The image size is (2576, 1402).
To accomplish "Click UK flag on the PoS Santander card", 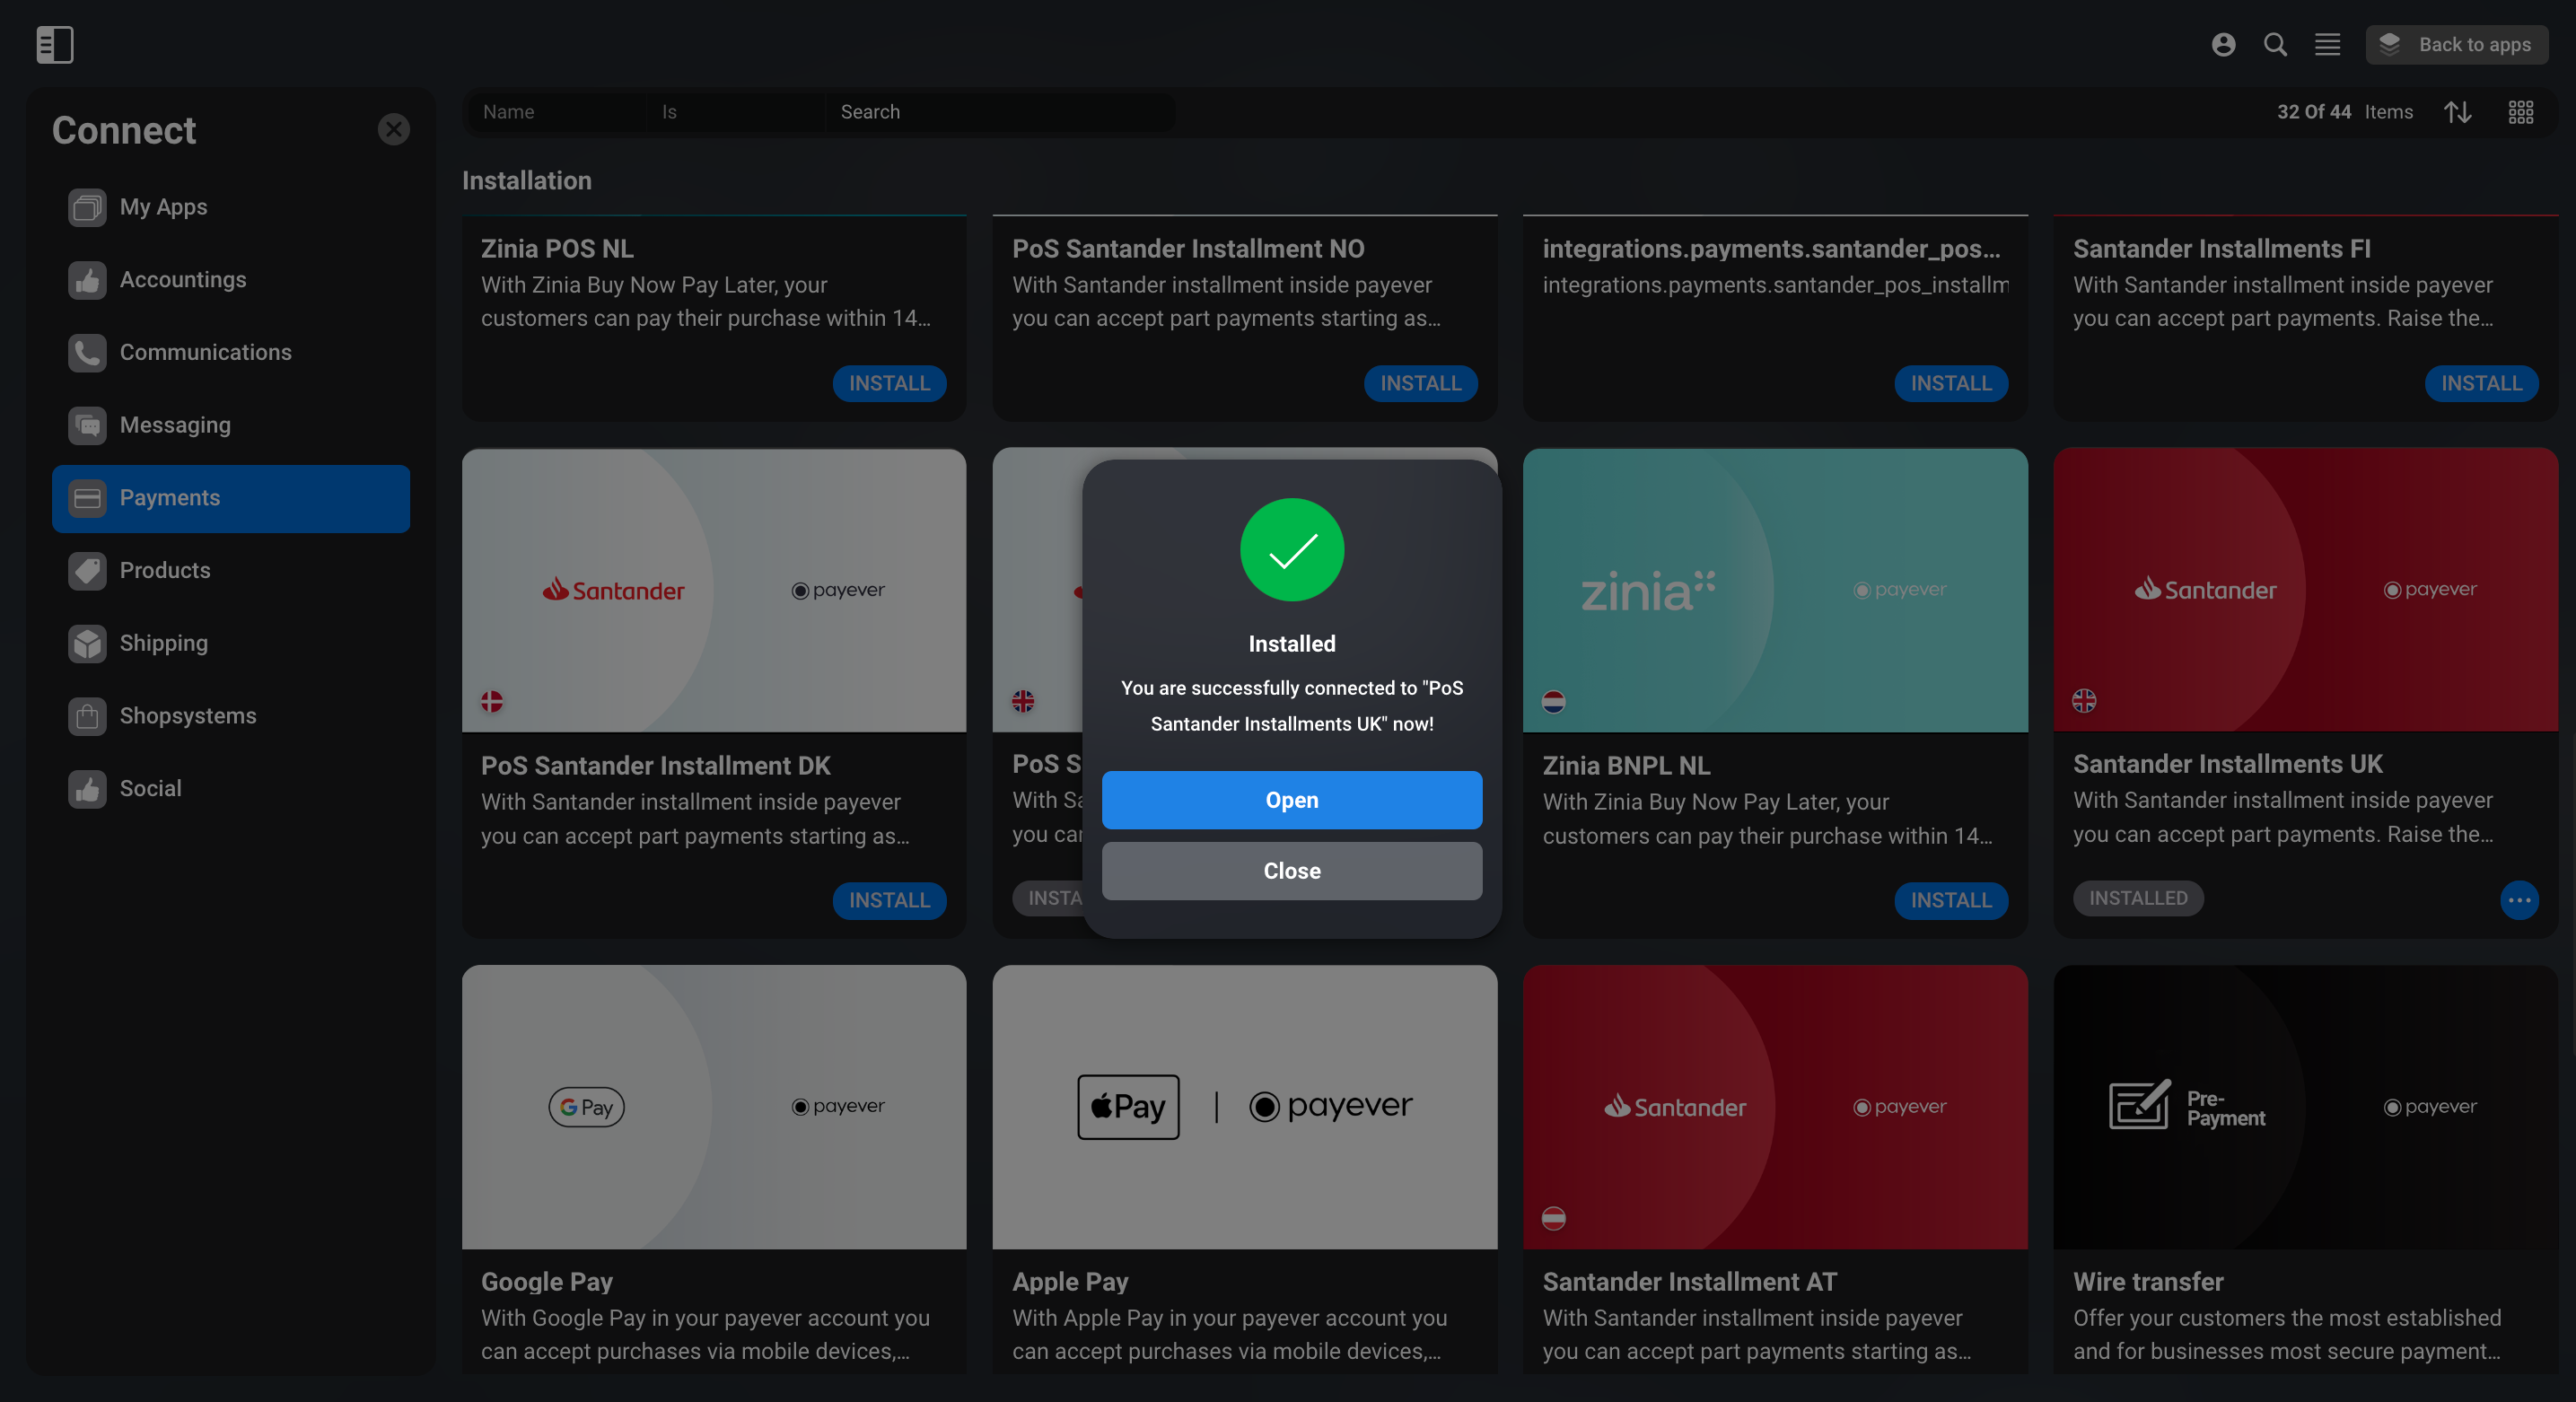I will pos(1023,701).
